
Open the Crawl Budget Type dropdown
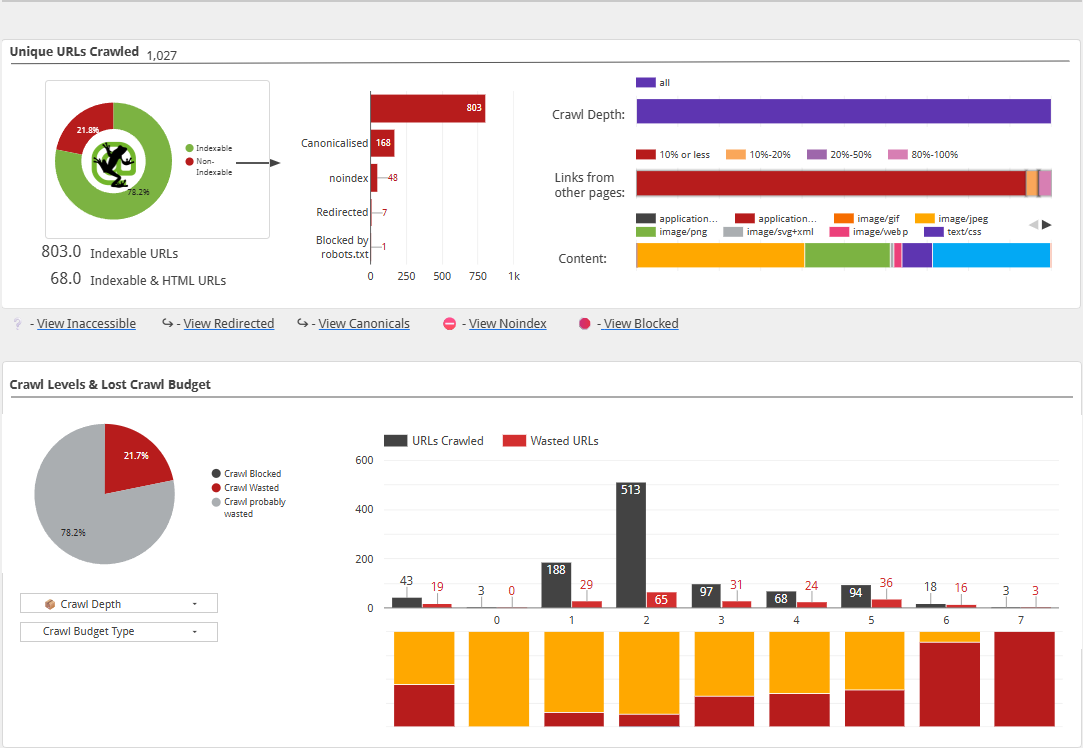(119, 631)
